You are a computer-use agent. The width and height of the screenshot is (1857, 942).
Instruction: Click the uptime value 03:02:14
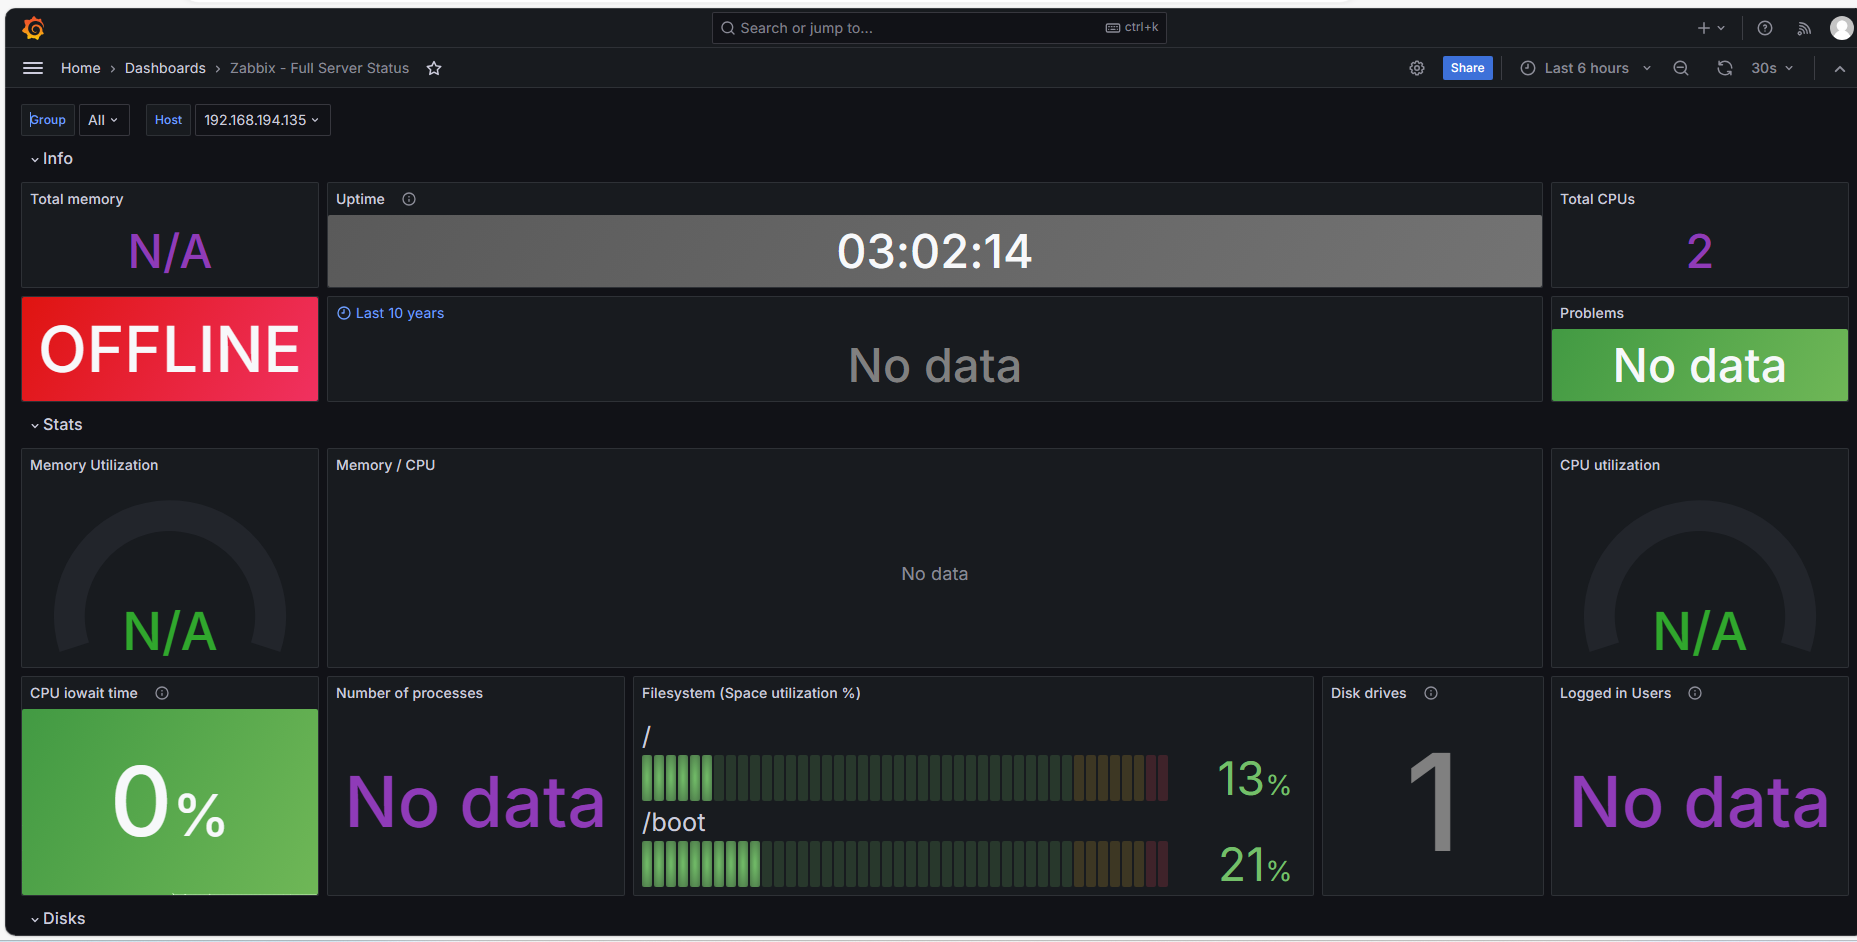(x=934, y=251)
